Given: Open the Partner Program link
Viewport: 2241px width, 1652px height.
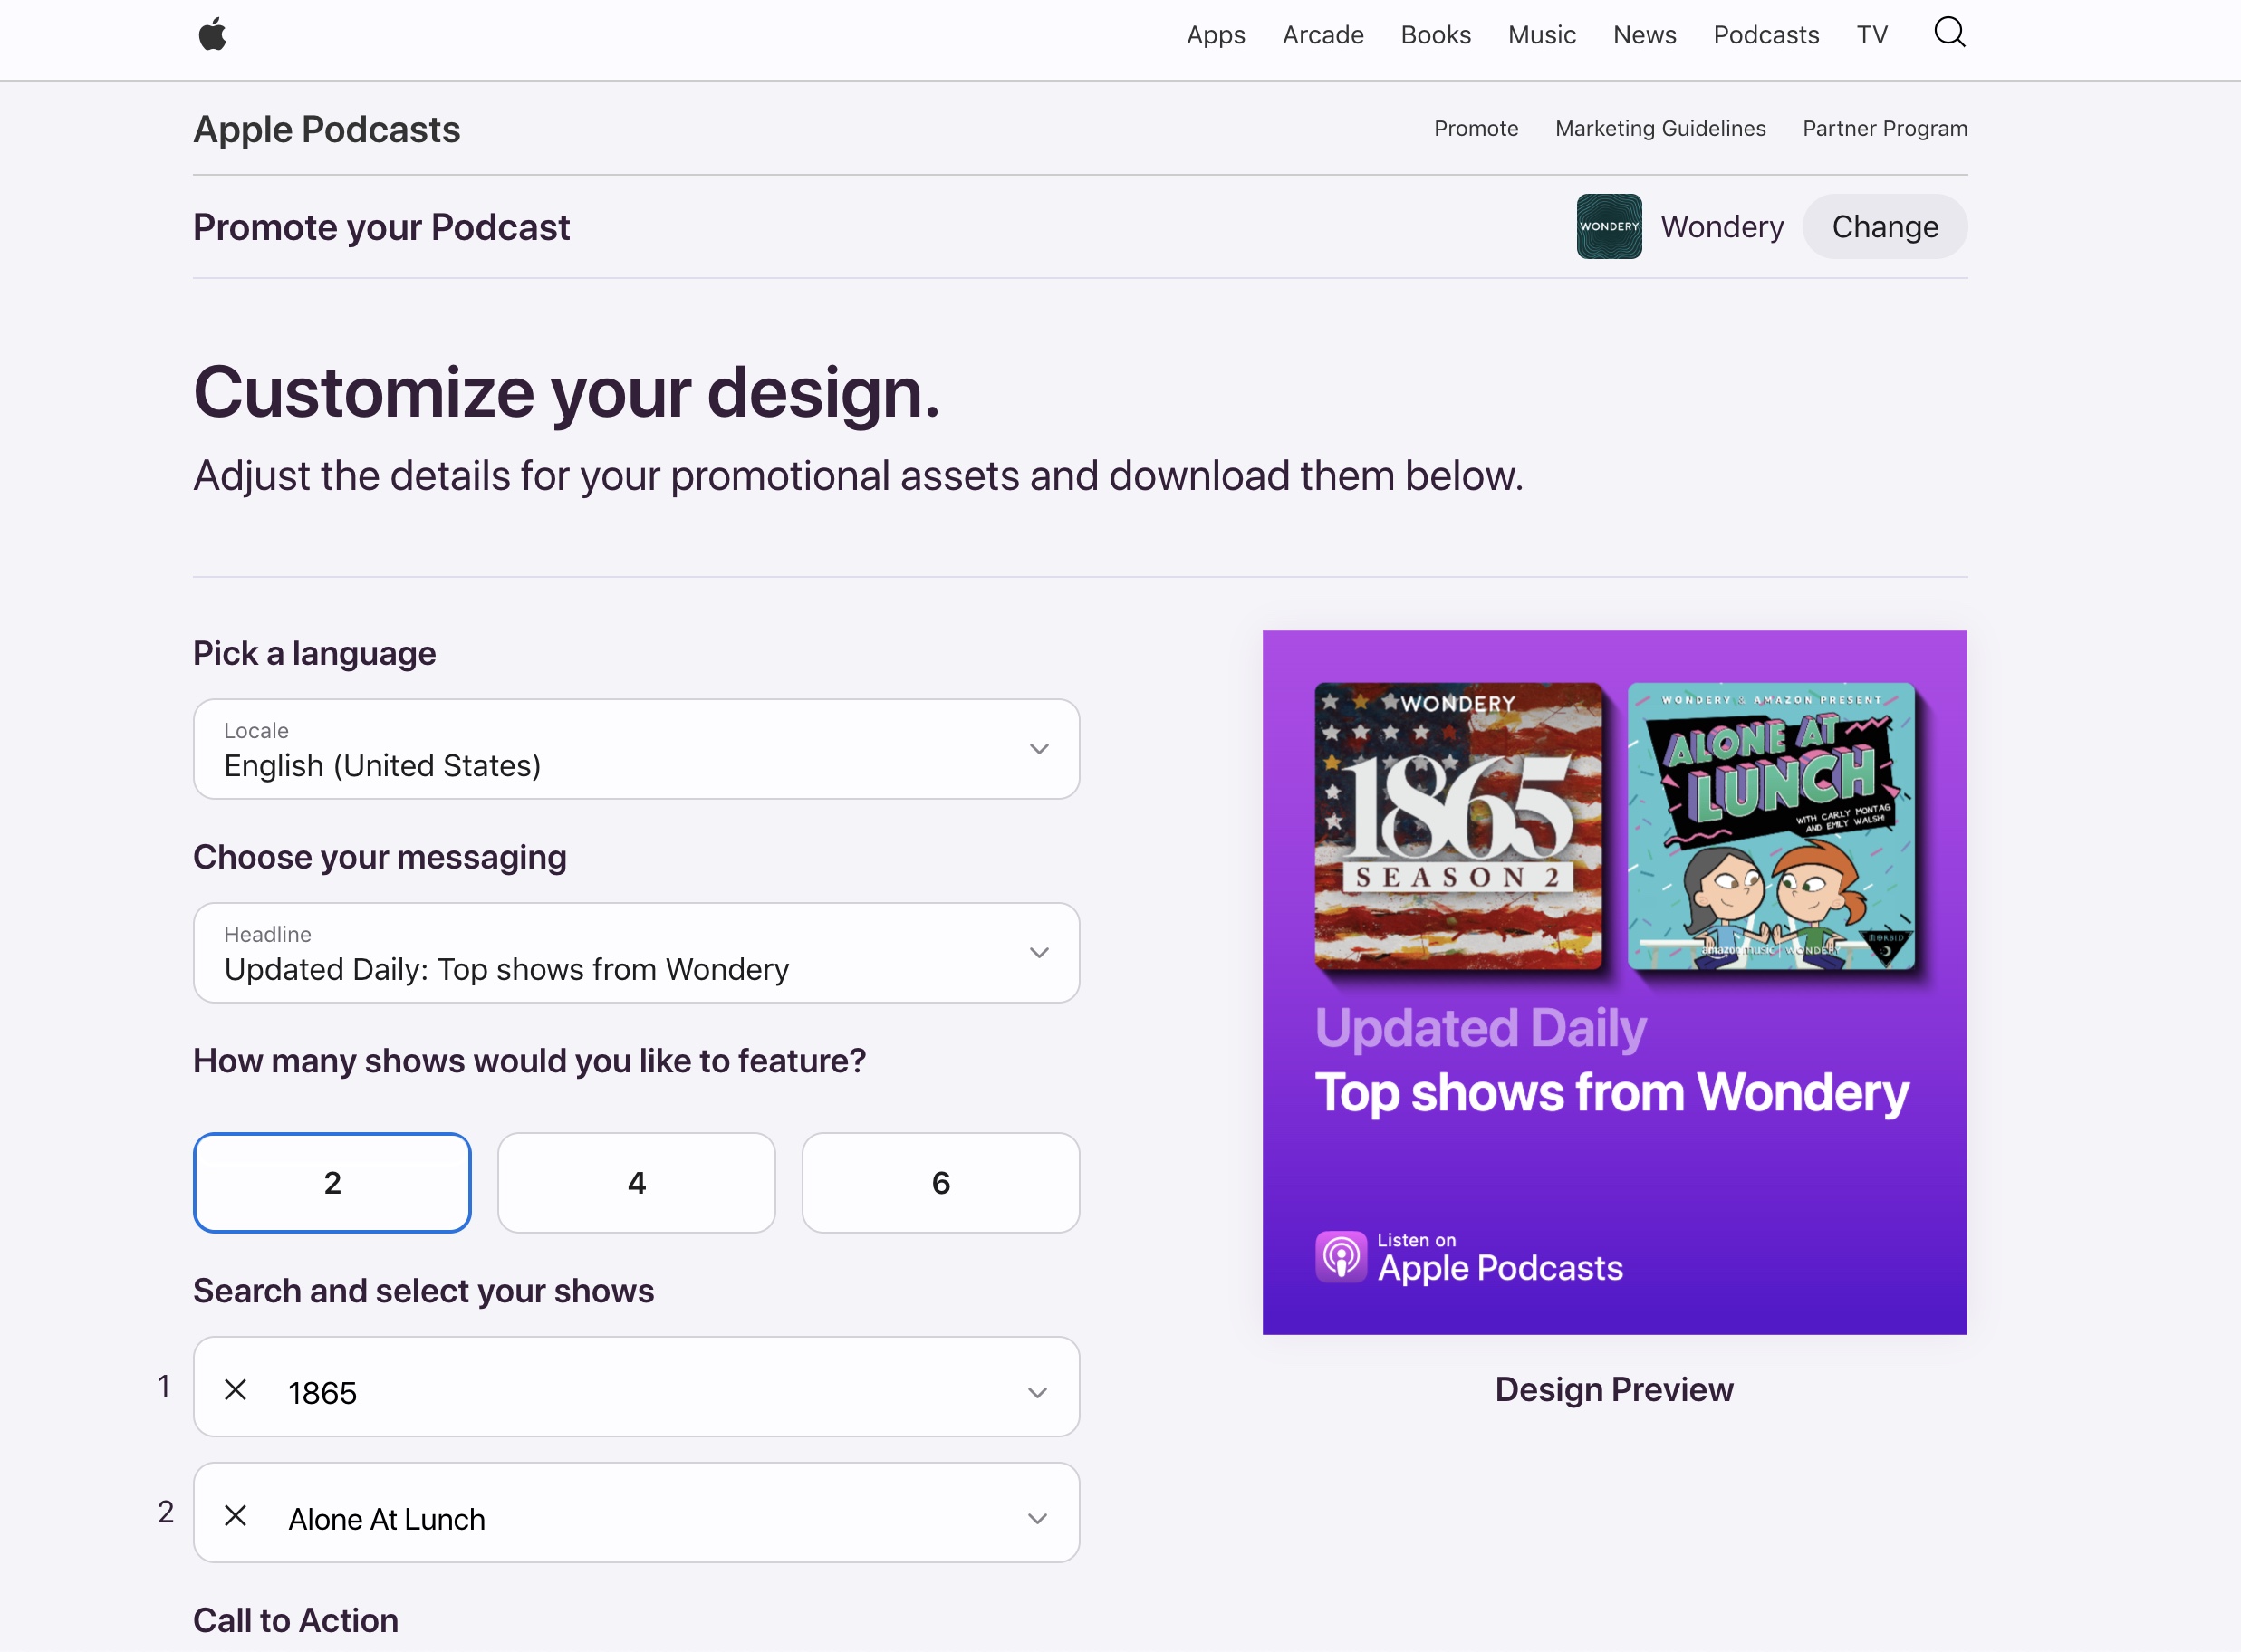Looking at the screenshot, I should click(x=1885, y=128).
